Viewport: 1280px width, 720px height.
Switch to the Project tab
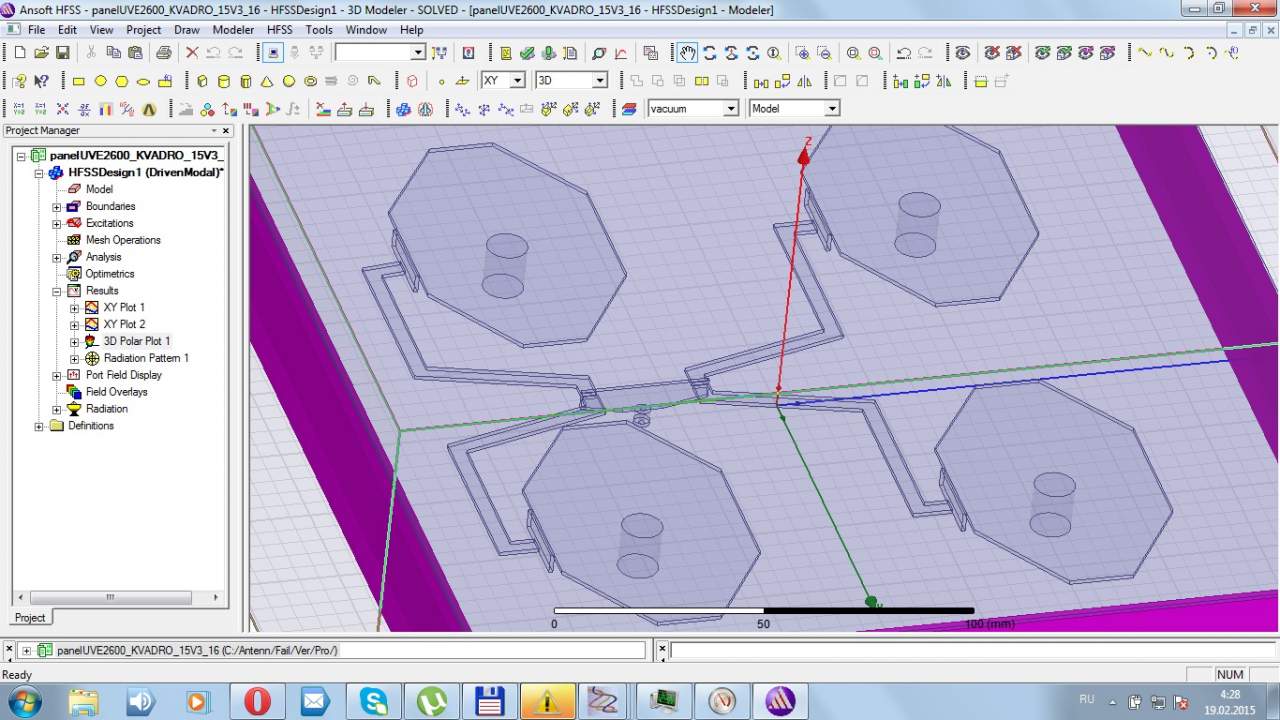[29, 617]
